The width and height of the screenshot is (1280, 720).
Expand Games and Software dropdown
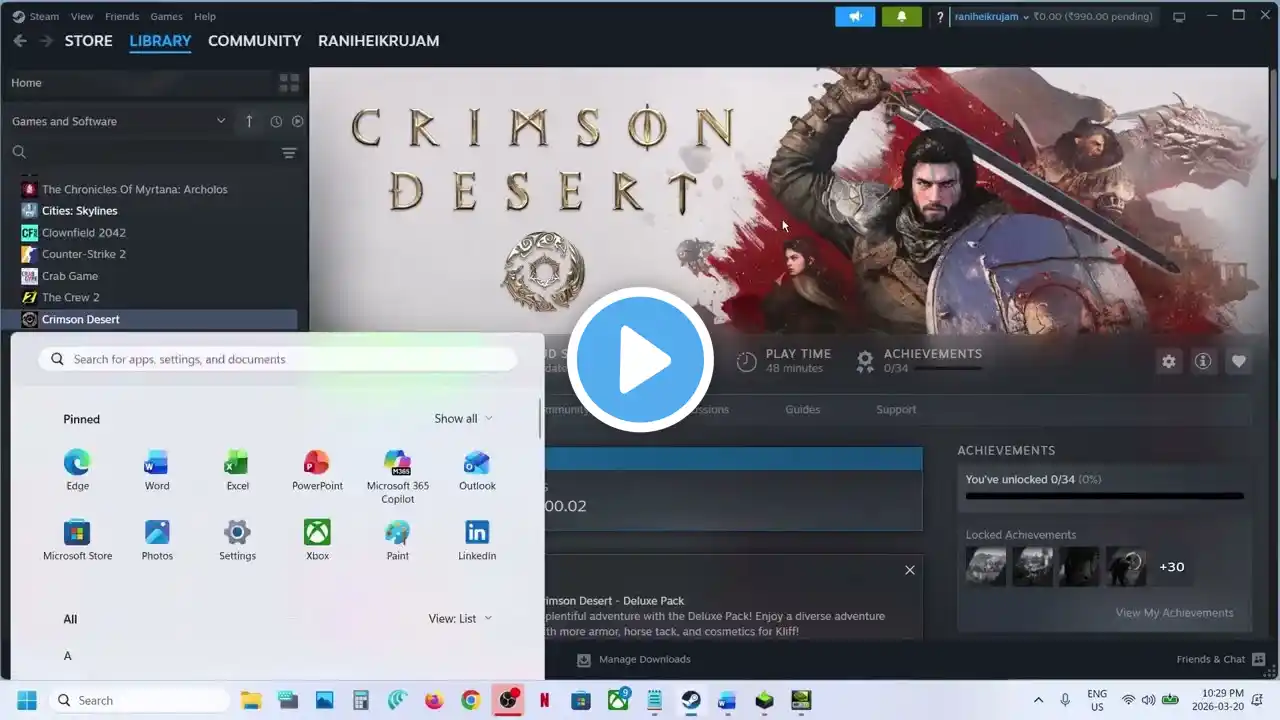click(119, 121)
